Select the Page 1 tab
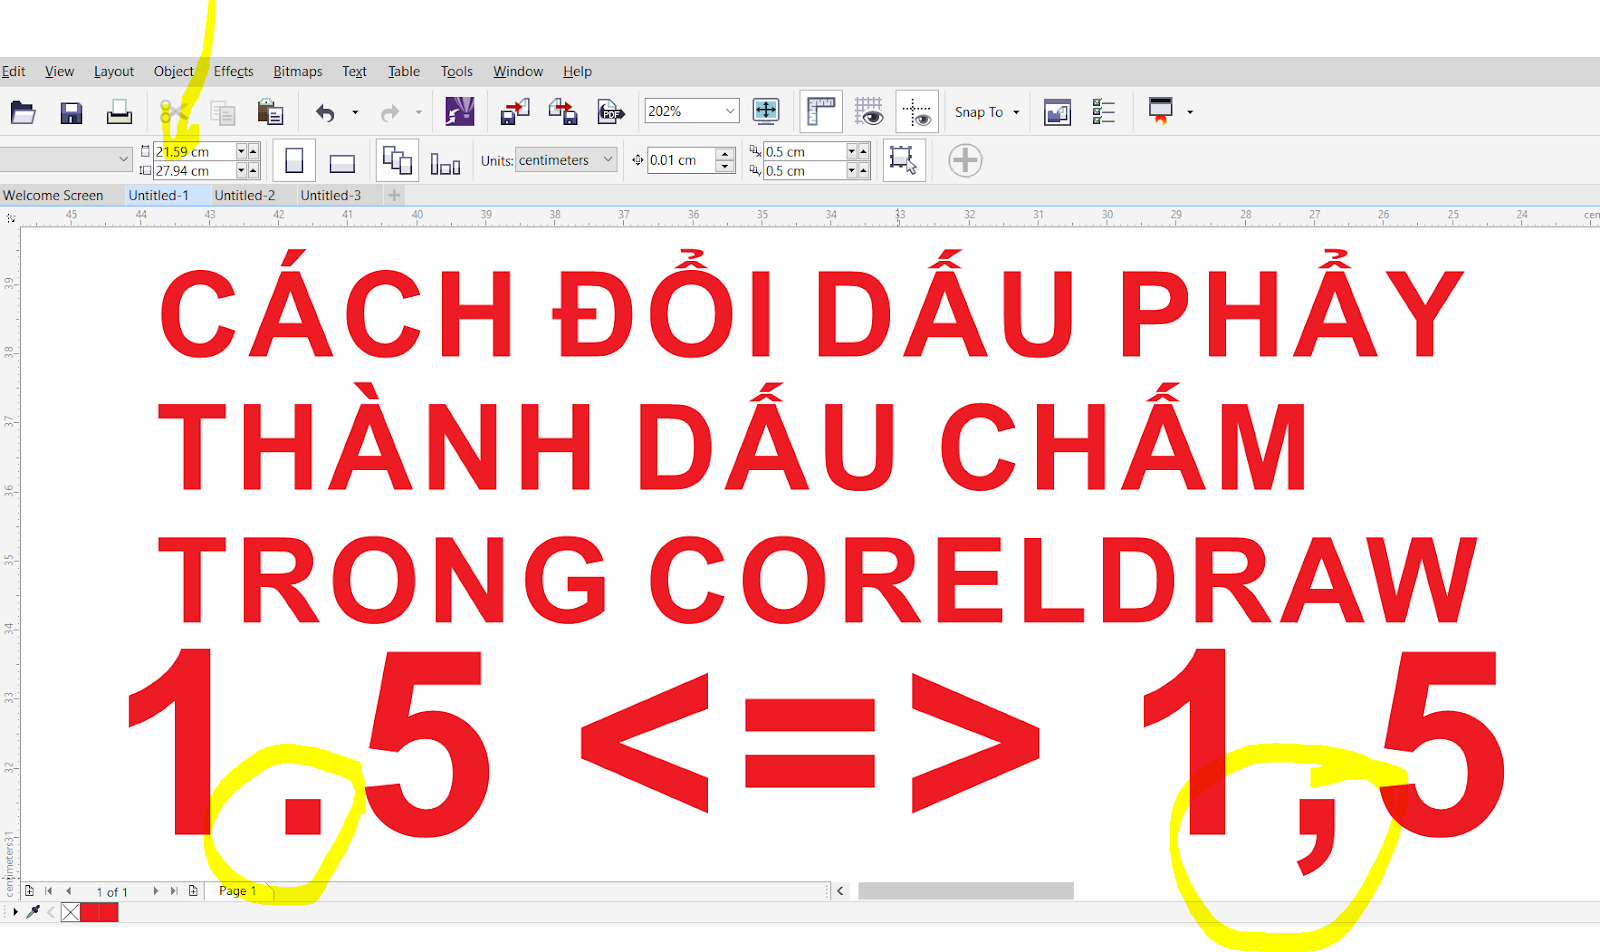This screenshot has height=952, width=1600. [x=238, y=890]
